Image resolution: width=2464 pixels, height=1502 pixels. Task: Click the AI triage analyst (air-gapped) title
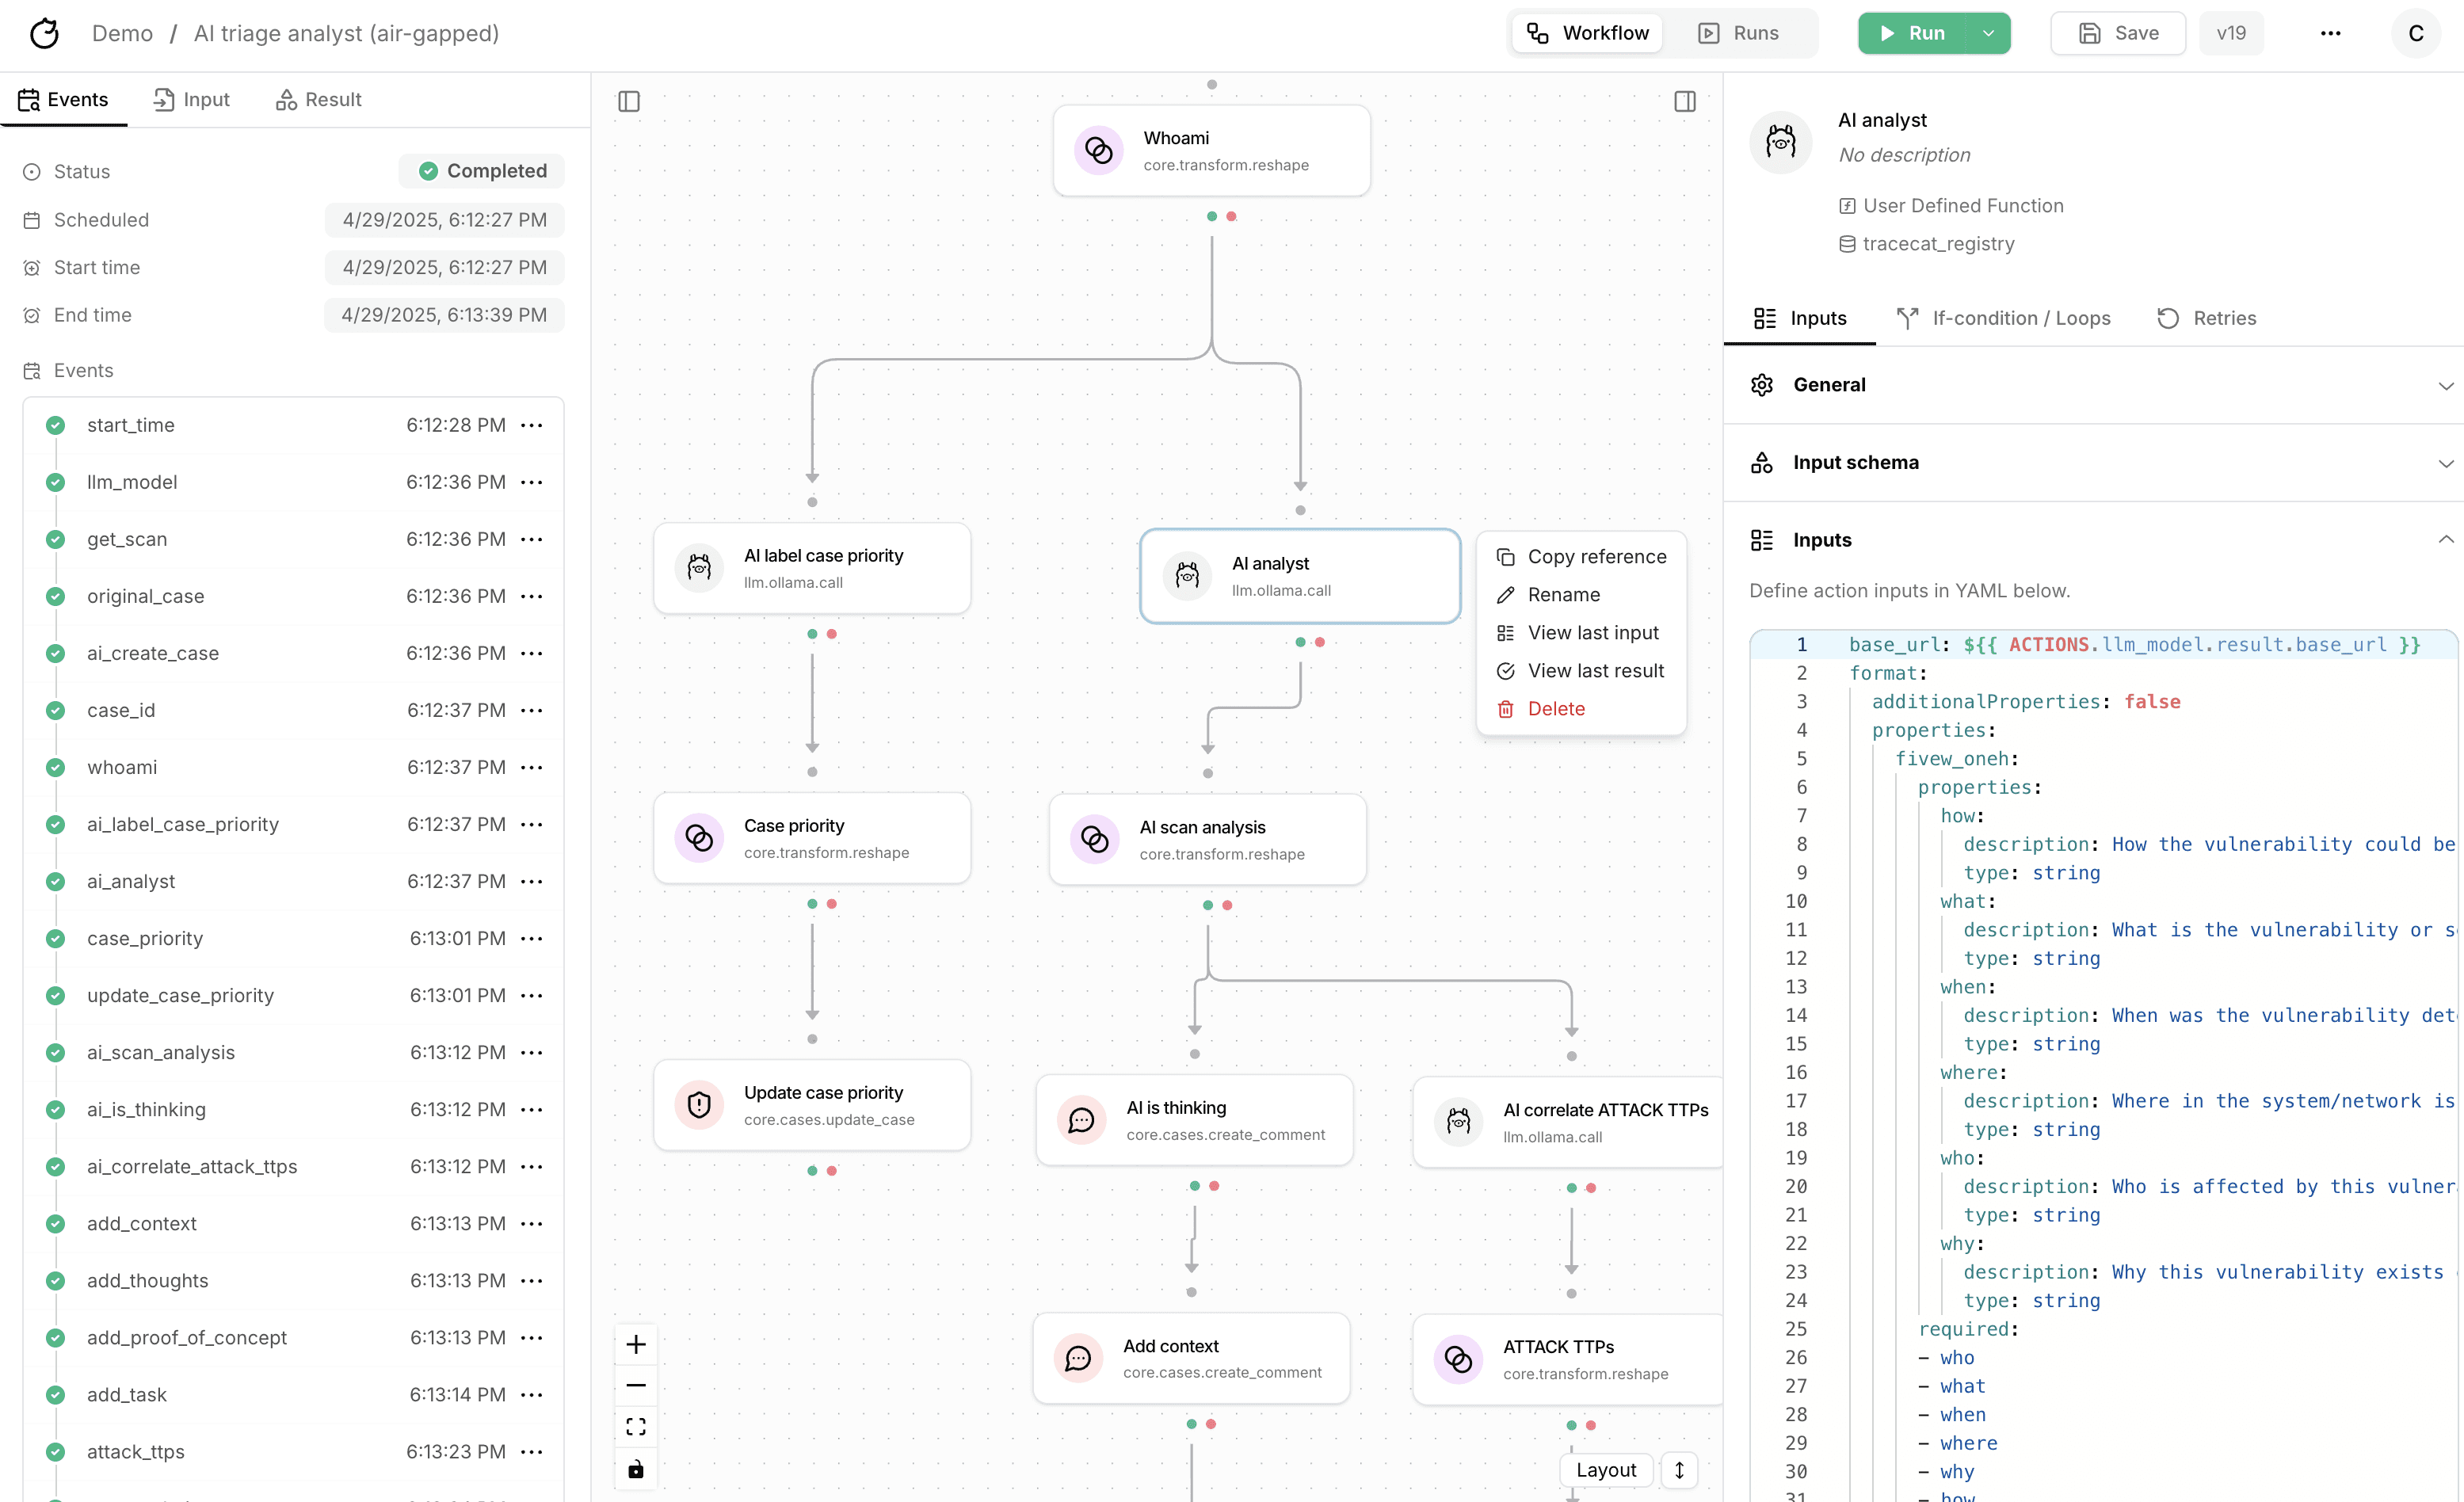[346, 33]
